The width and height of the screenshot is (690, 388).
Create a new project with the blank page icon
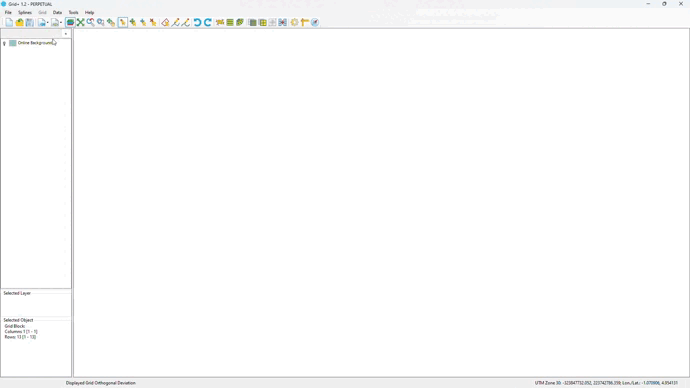pos(9,22)
